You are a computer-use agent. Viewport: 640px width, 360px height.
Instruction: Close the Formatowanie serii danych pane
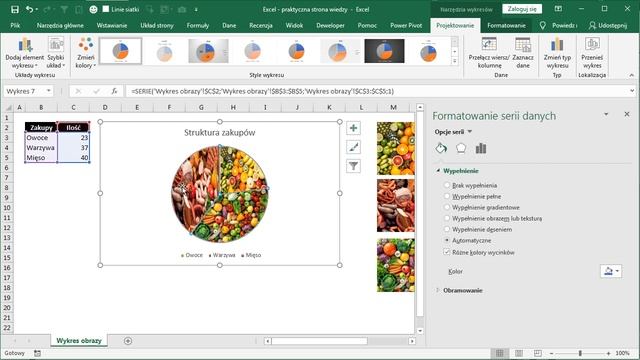(x=627, y=114)
